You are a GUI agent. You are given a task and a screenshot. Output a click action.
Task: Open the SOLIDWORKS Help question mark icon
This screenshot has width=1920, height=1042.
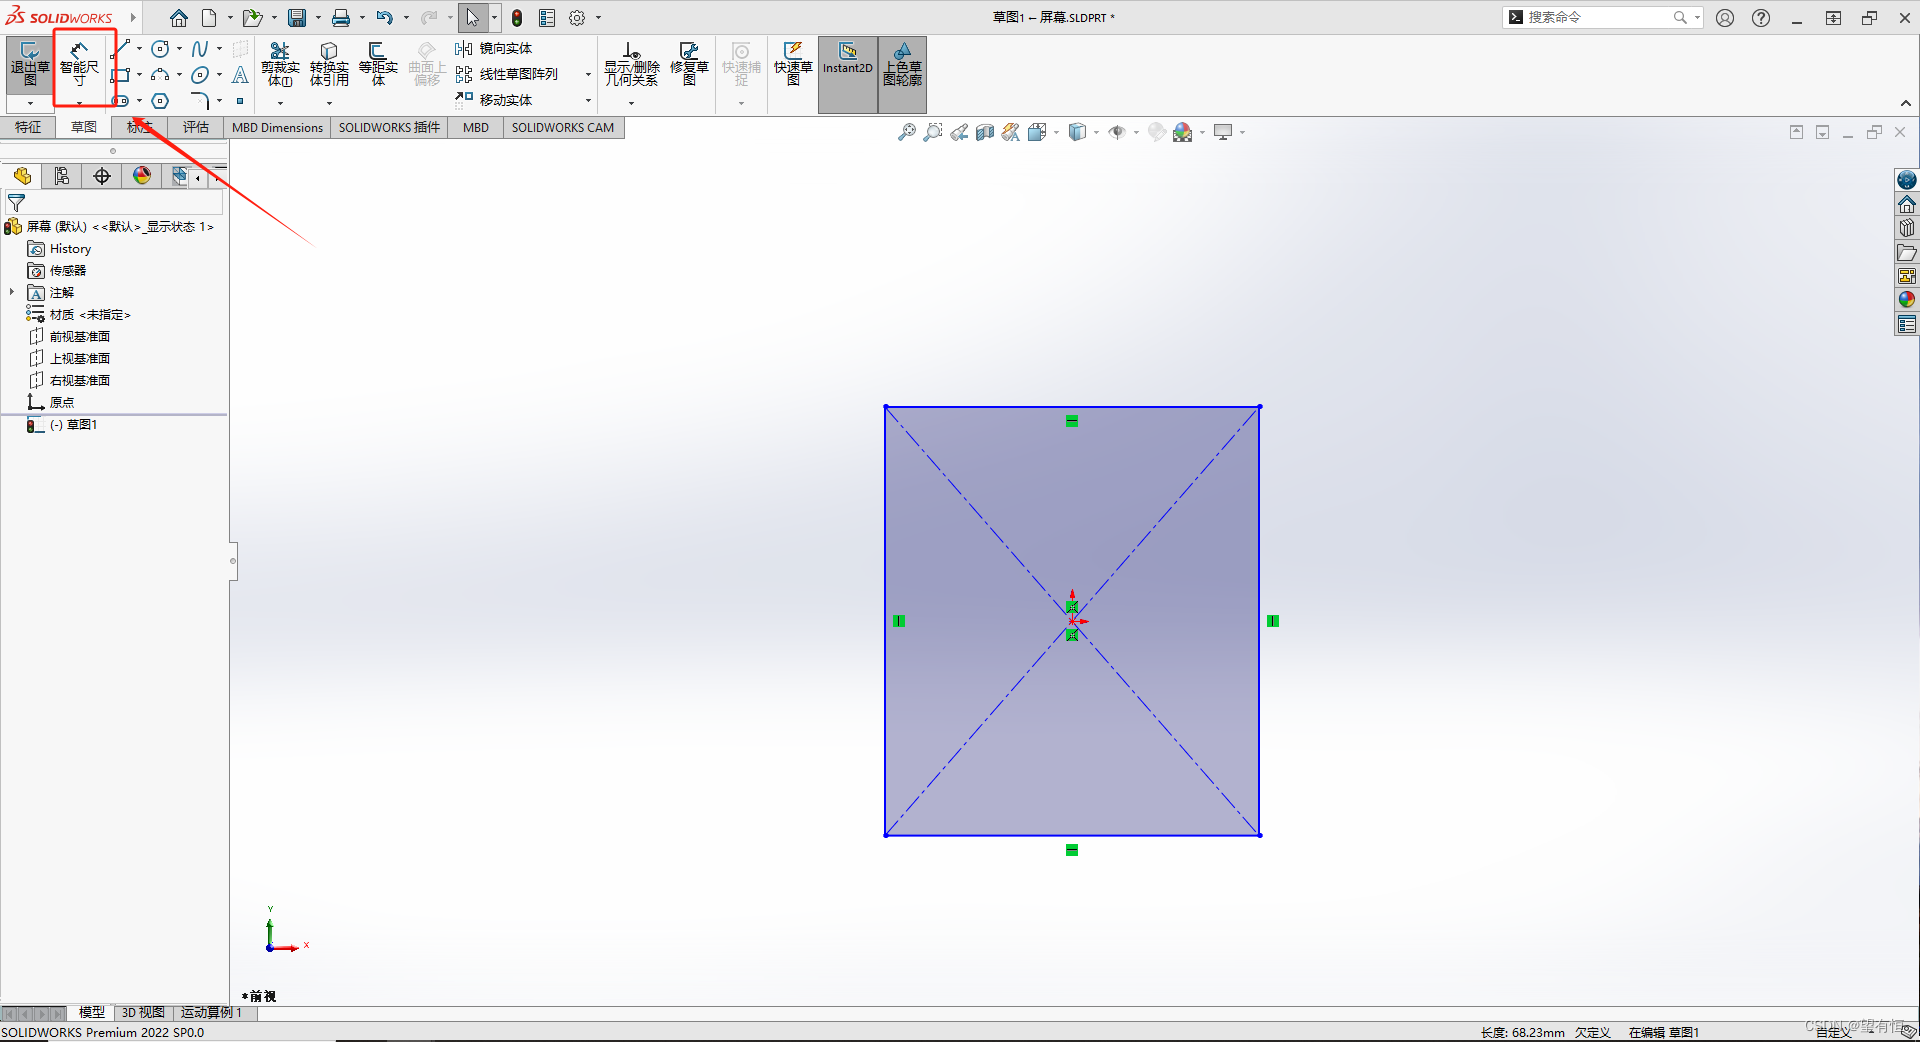coord(1761,18)
